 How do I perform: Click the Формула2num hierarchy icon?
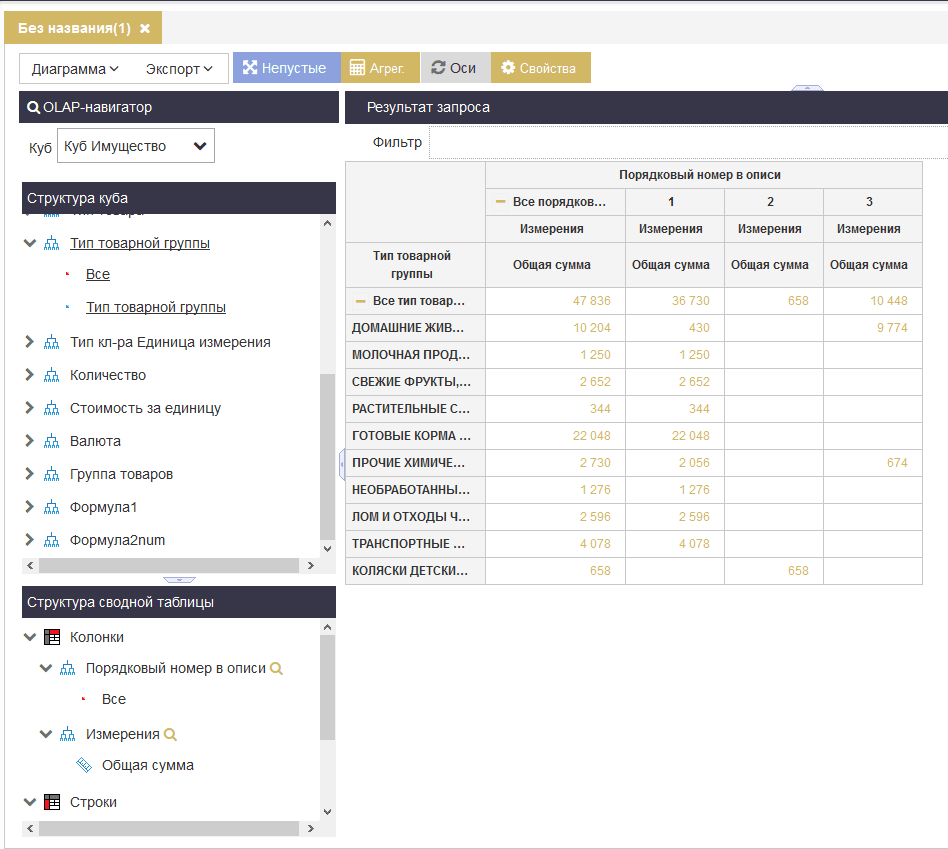click(52, 541)
